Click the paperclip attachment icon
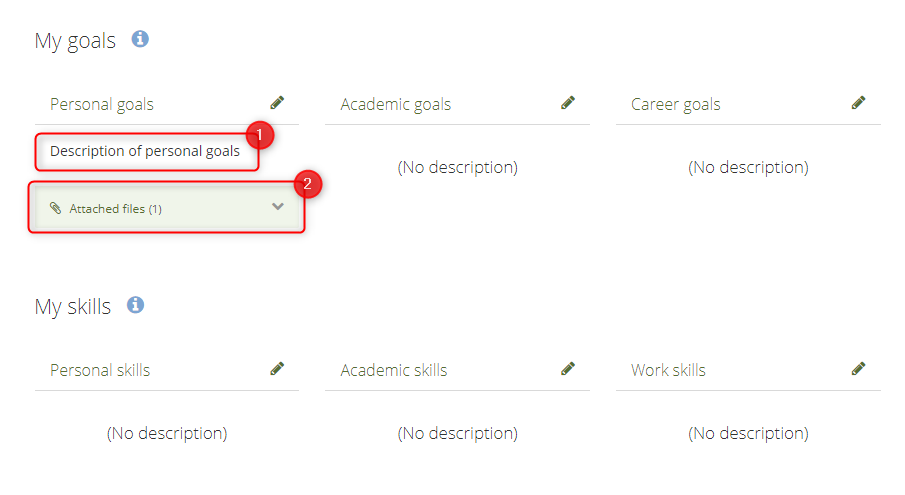The height and width of the screenshot is (495, 905). click(x=56, y=208)
